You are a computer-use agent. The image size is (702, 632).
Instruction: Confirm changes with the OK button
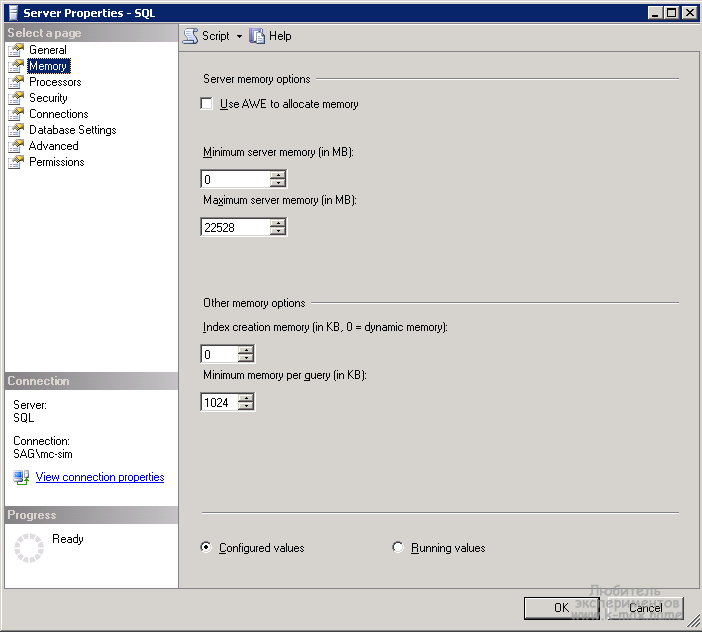(561, 608)
